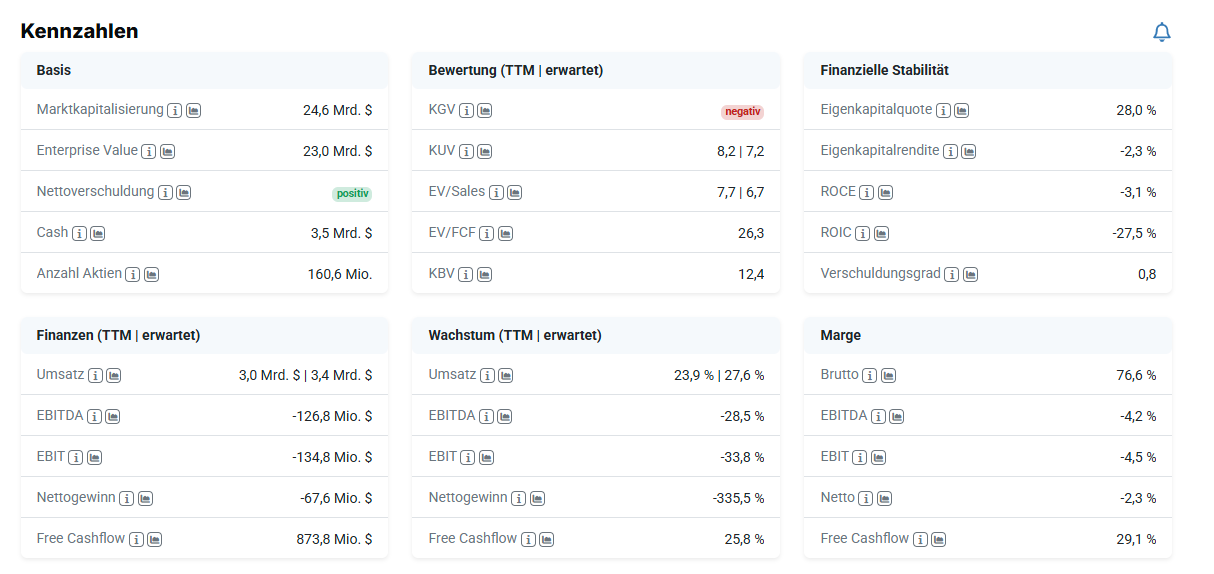This screenshot has width=1214, height=574.
Task: Click info icon next to KGV
Action: coord(467,110)
